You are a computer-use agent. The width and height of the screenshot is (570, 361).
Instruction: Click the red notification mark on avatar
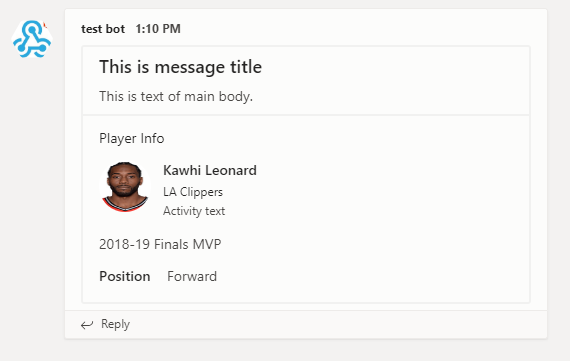(45, 25)
